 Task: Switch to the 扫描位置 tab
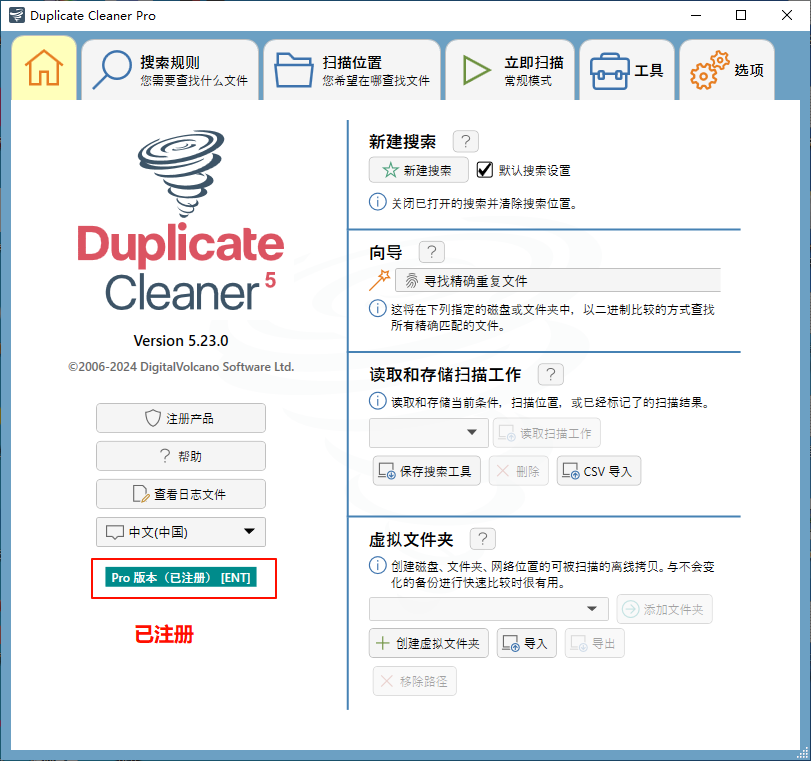point(352,69)
